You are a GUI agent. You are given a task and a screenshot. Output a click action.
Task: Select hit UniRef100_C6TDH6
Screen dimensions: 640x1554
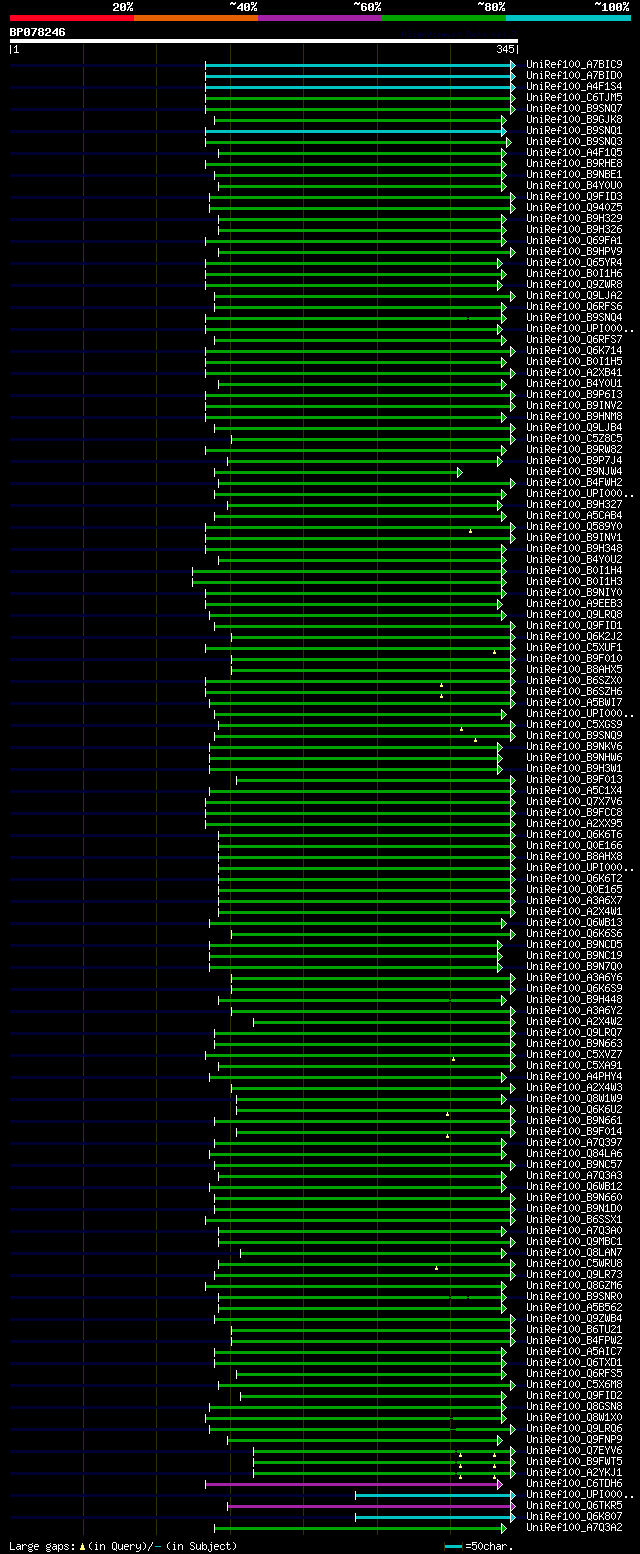(x=574, y=1484)
